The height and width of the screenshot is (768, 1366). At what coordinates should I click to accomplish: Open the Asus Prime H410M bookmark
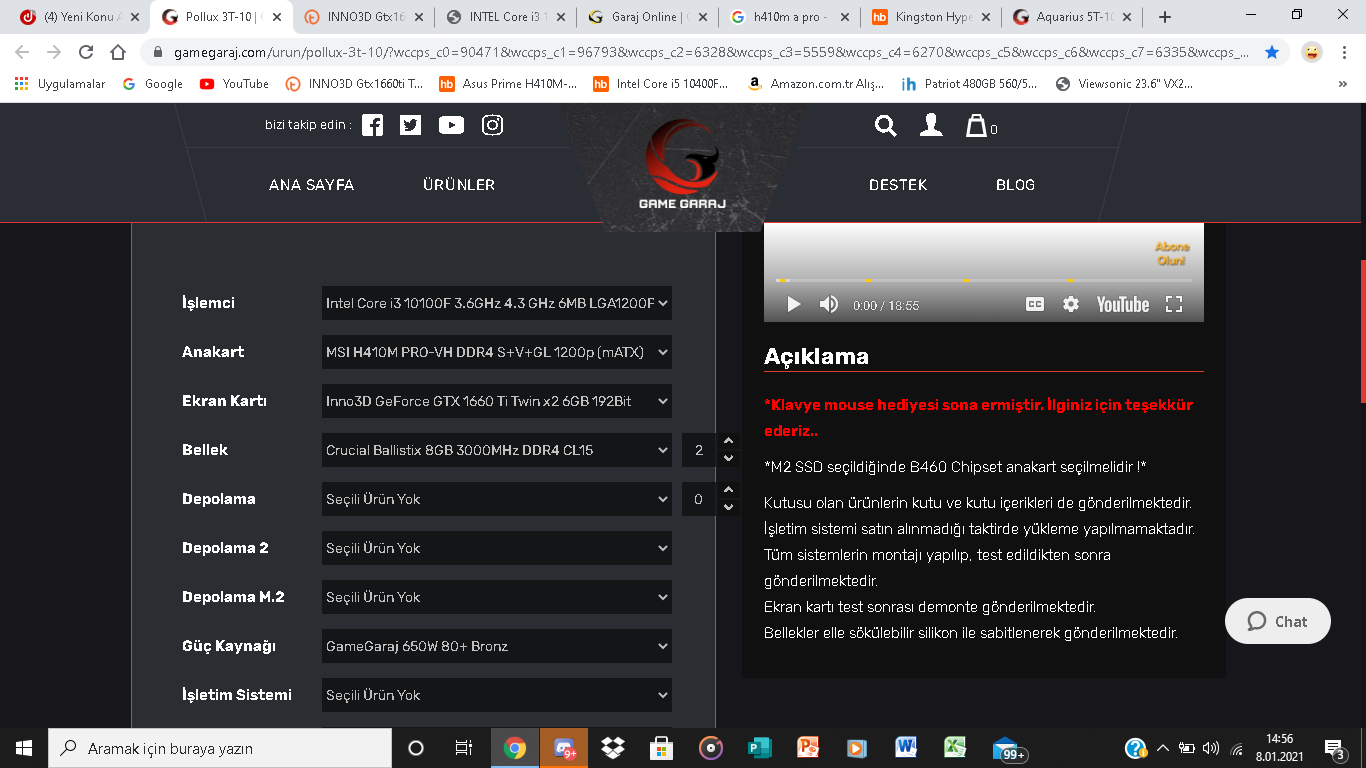[509, 84]
